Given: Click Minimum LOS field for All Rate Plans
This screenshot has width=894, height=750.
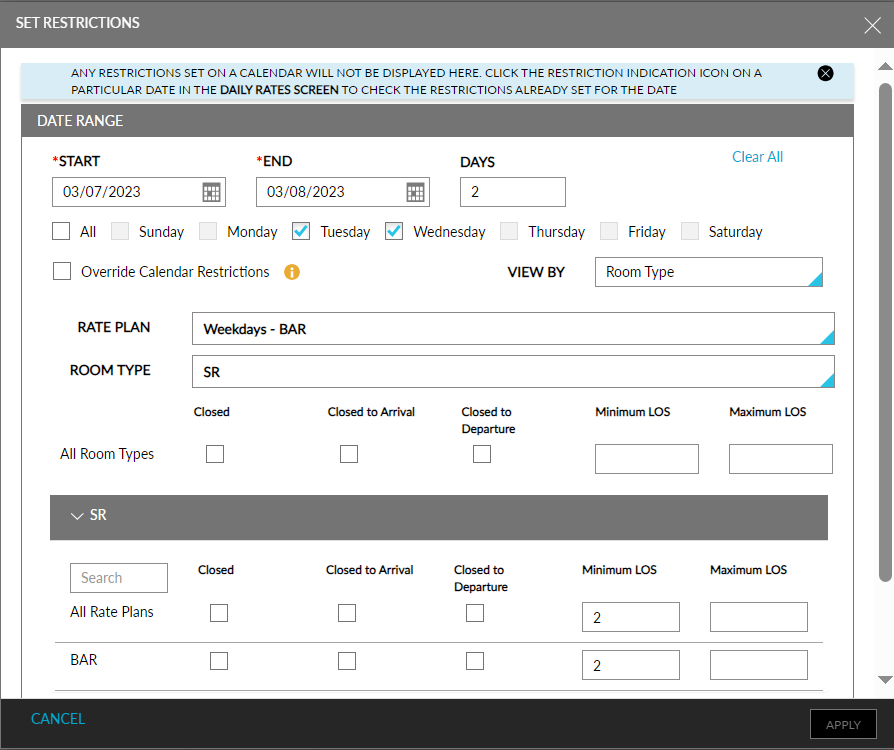Looking at the screenshot, I should tap(631, 617).
